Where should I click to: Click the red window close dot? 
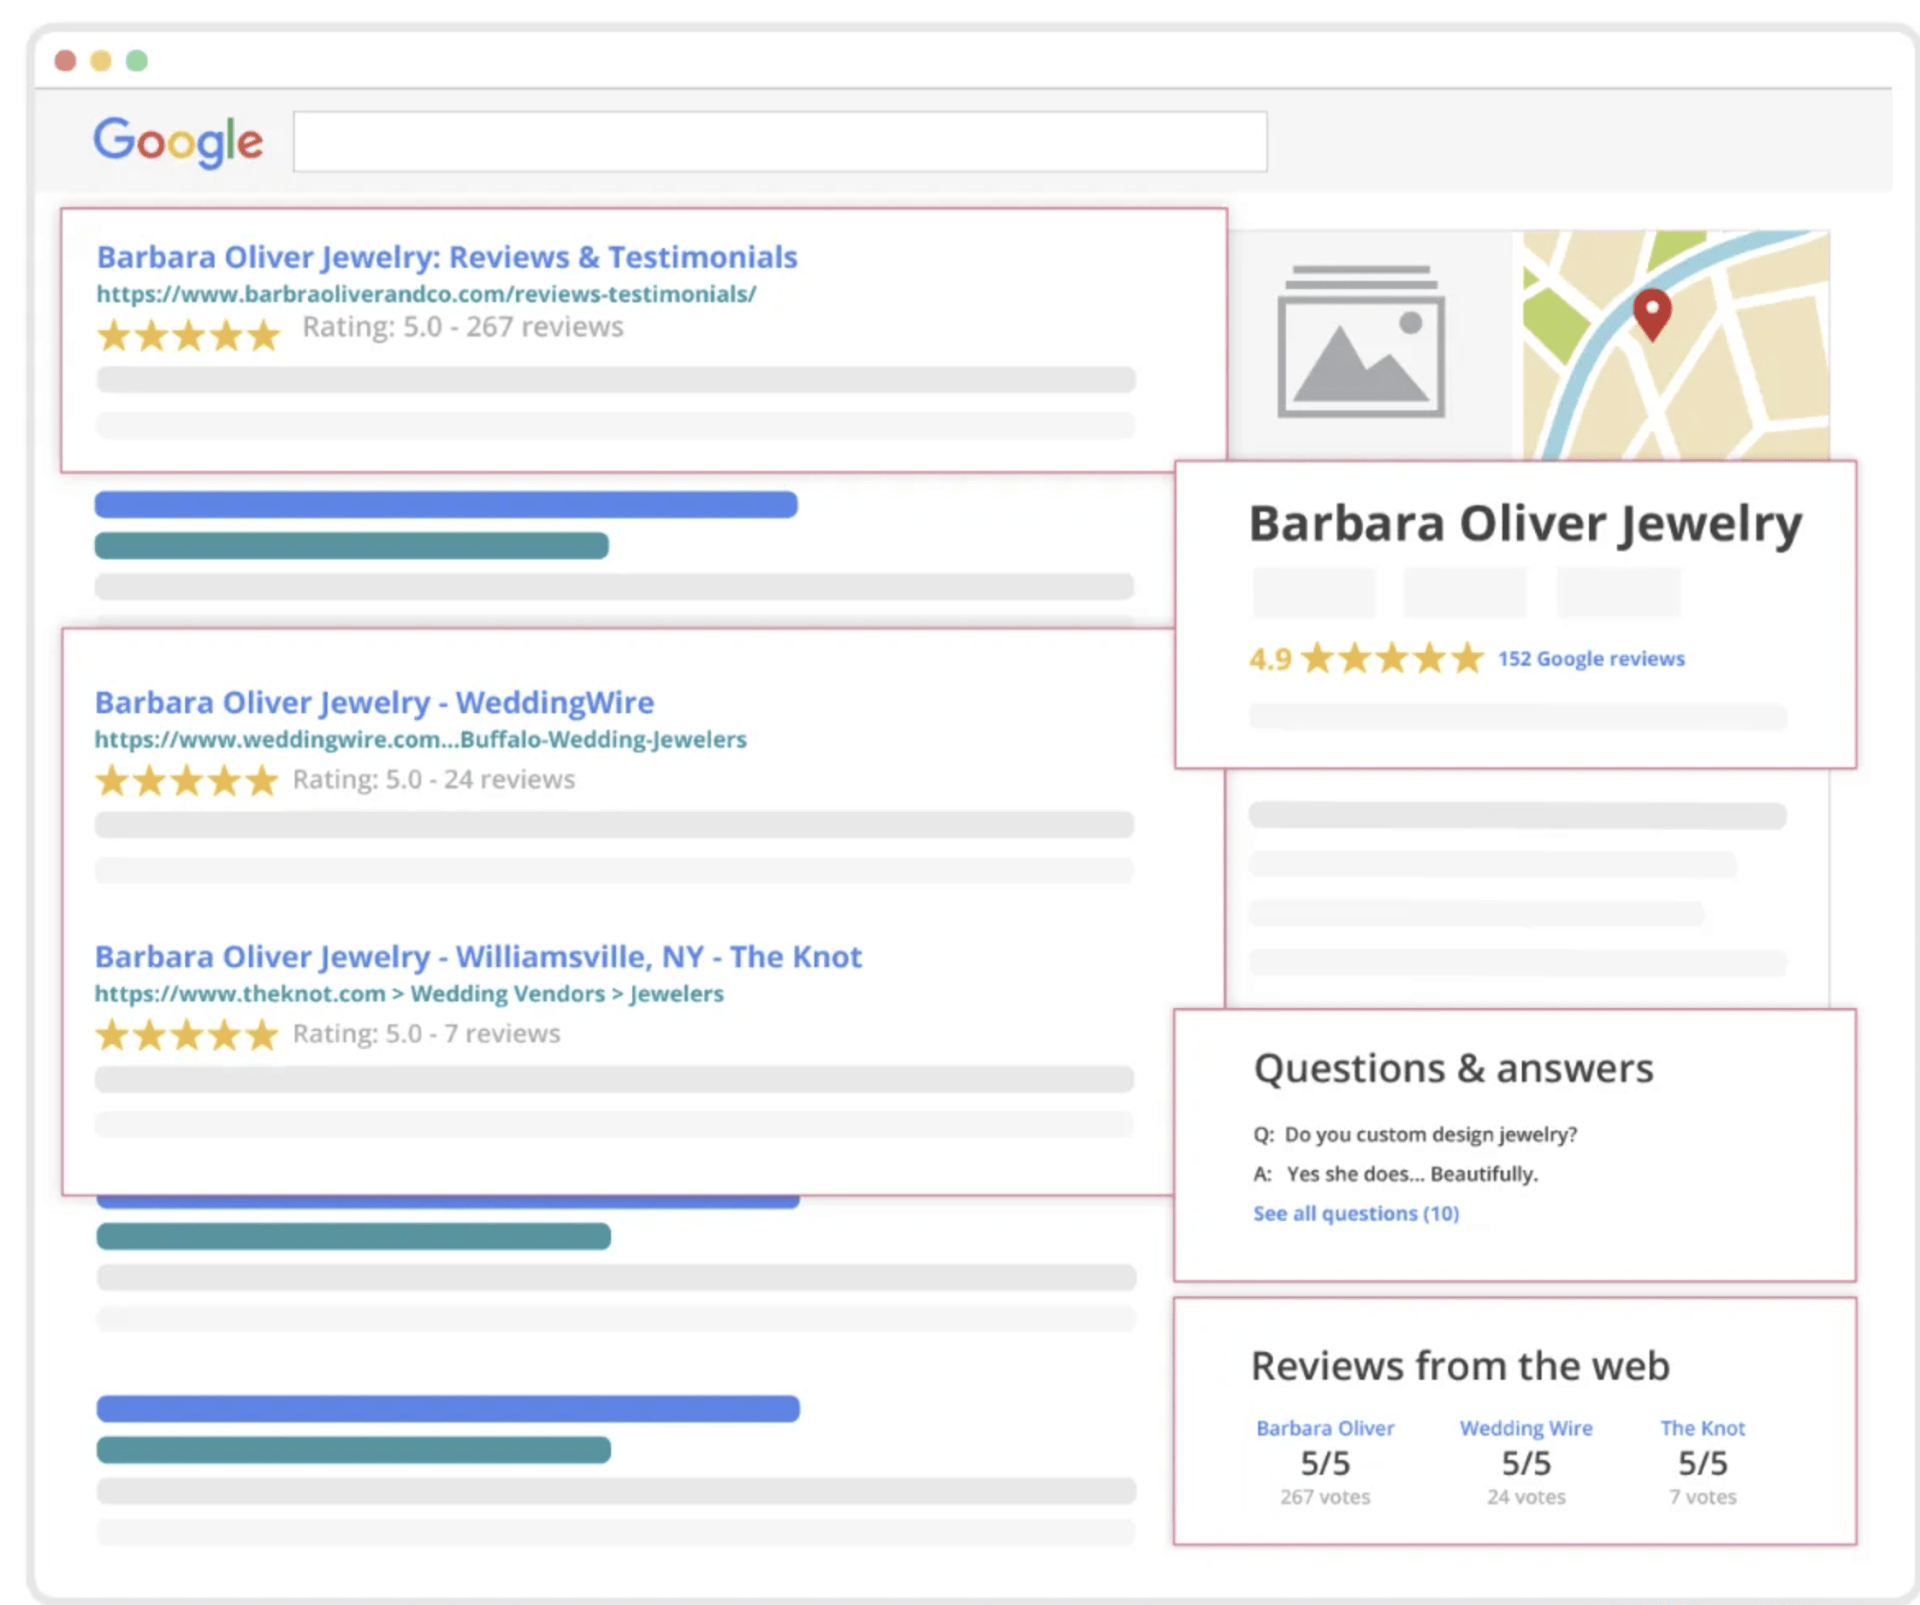pos(66,61)
